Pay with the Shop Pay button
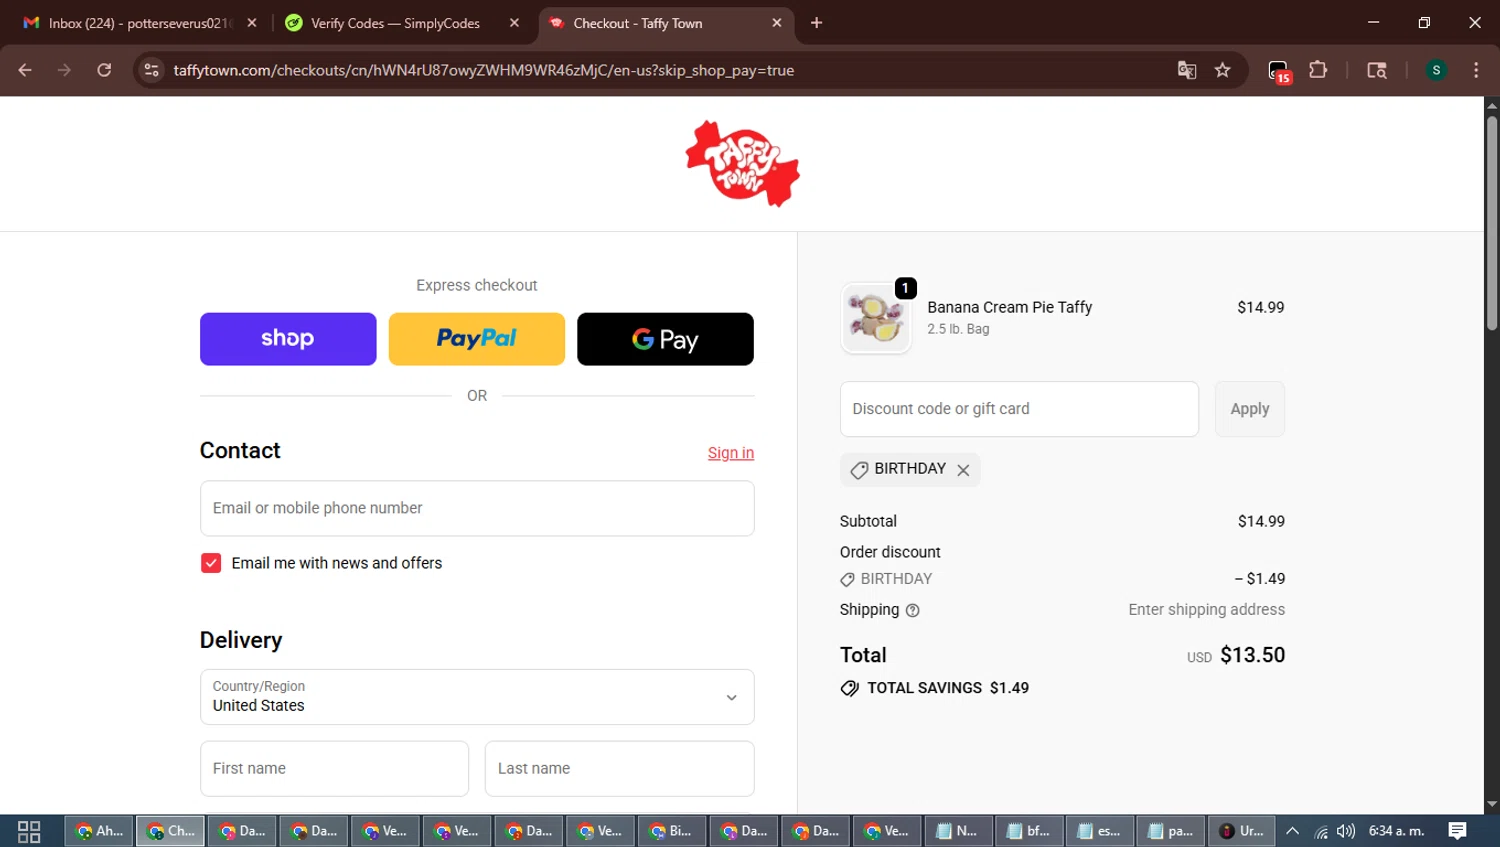The image size is (1500, 847). coord(288,339)
